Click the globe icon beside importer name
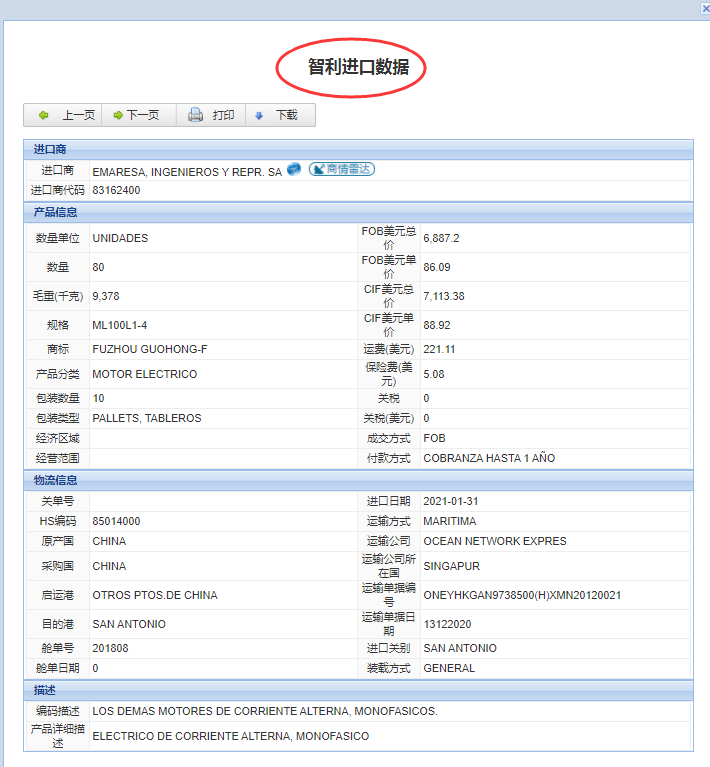Image resolution: width=710 pixels, height=767 pixels. pyautogui.click(x=294, y=170)
